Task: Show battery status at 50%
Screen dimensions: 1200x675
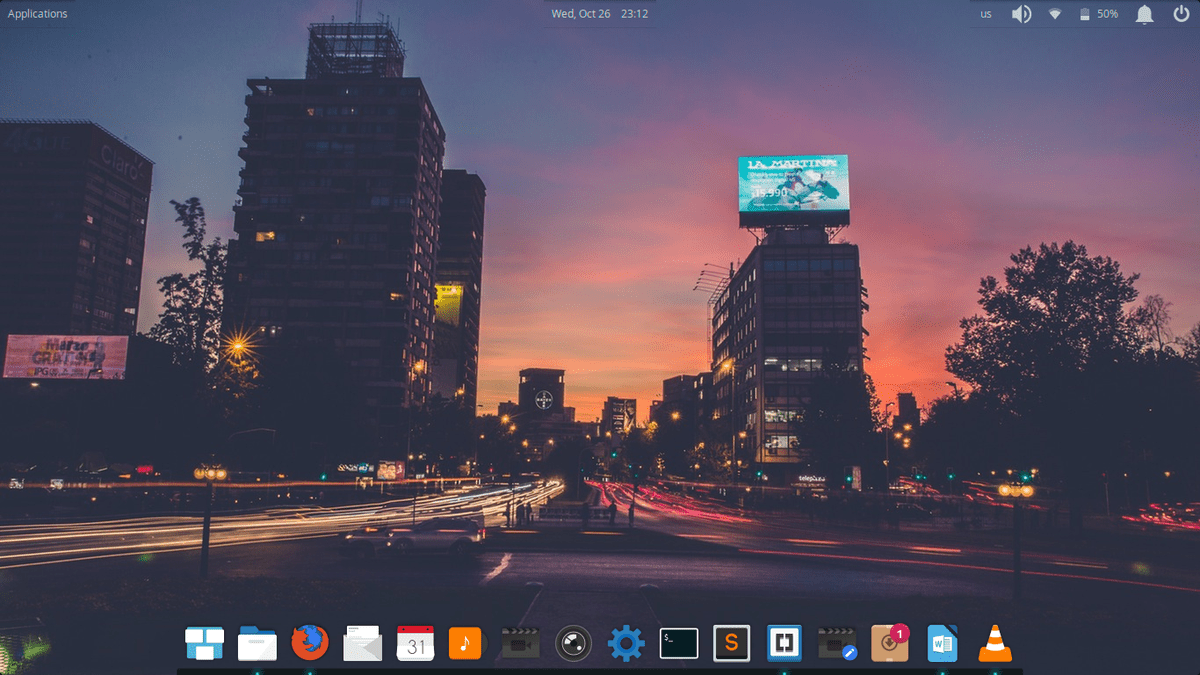Action: point(1098,14)
